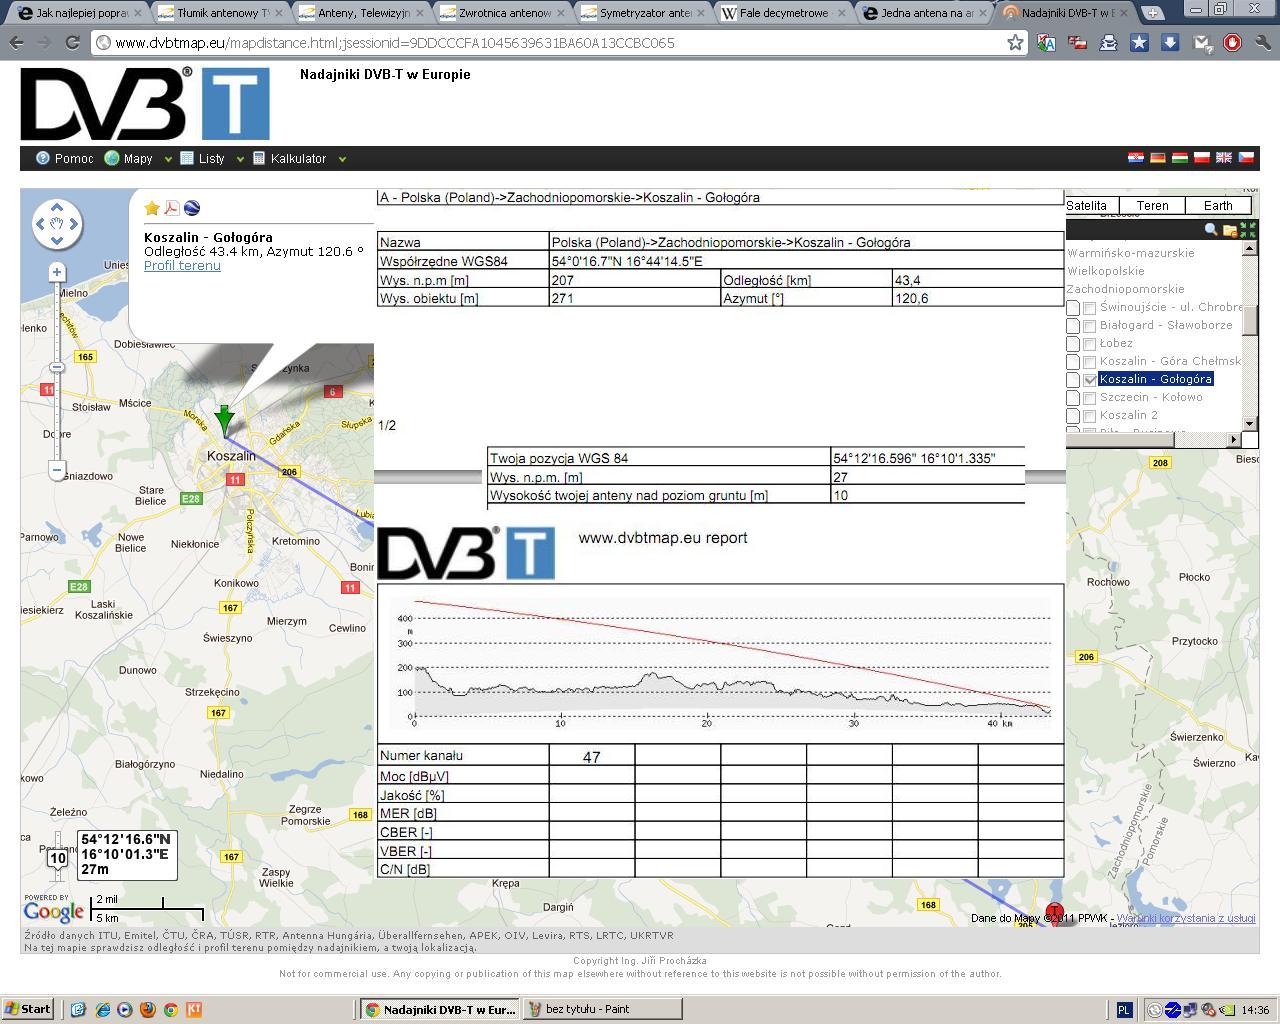The image size is (1280, 1024).
Task: Select Wielkopolskie region in list
Action: (1105, 271)
